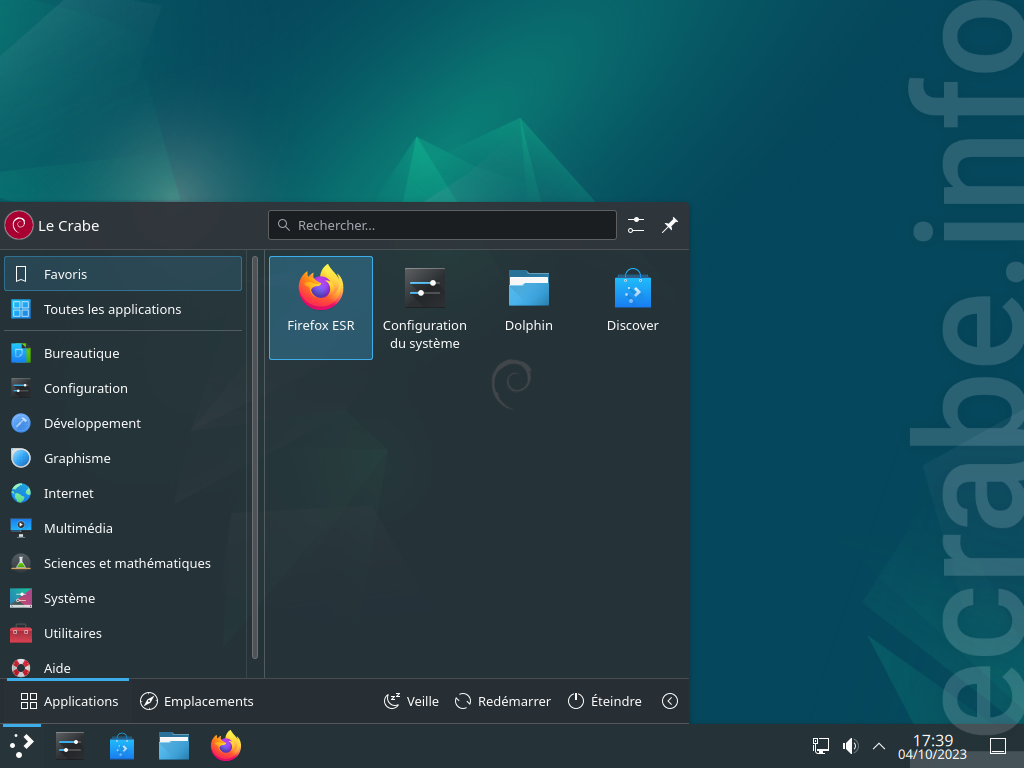Select Toutes les applications
1024x768 pixels.
pyautogui.click(x=123, y=309)
